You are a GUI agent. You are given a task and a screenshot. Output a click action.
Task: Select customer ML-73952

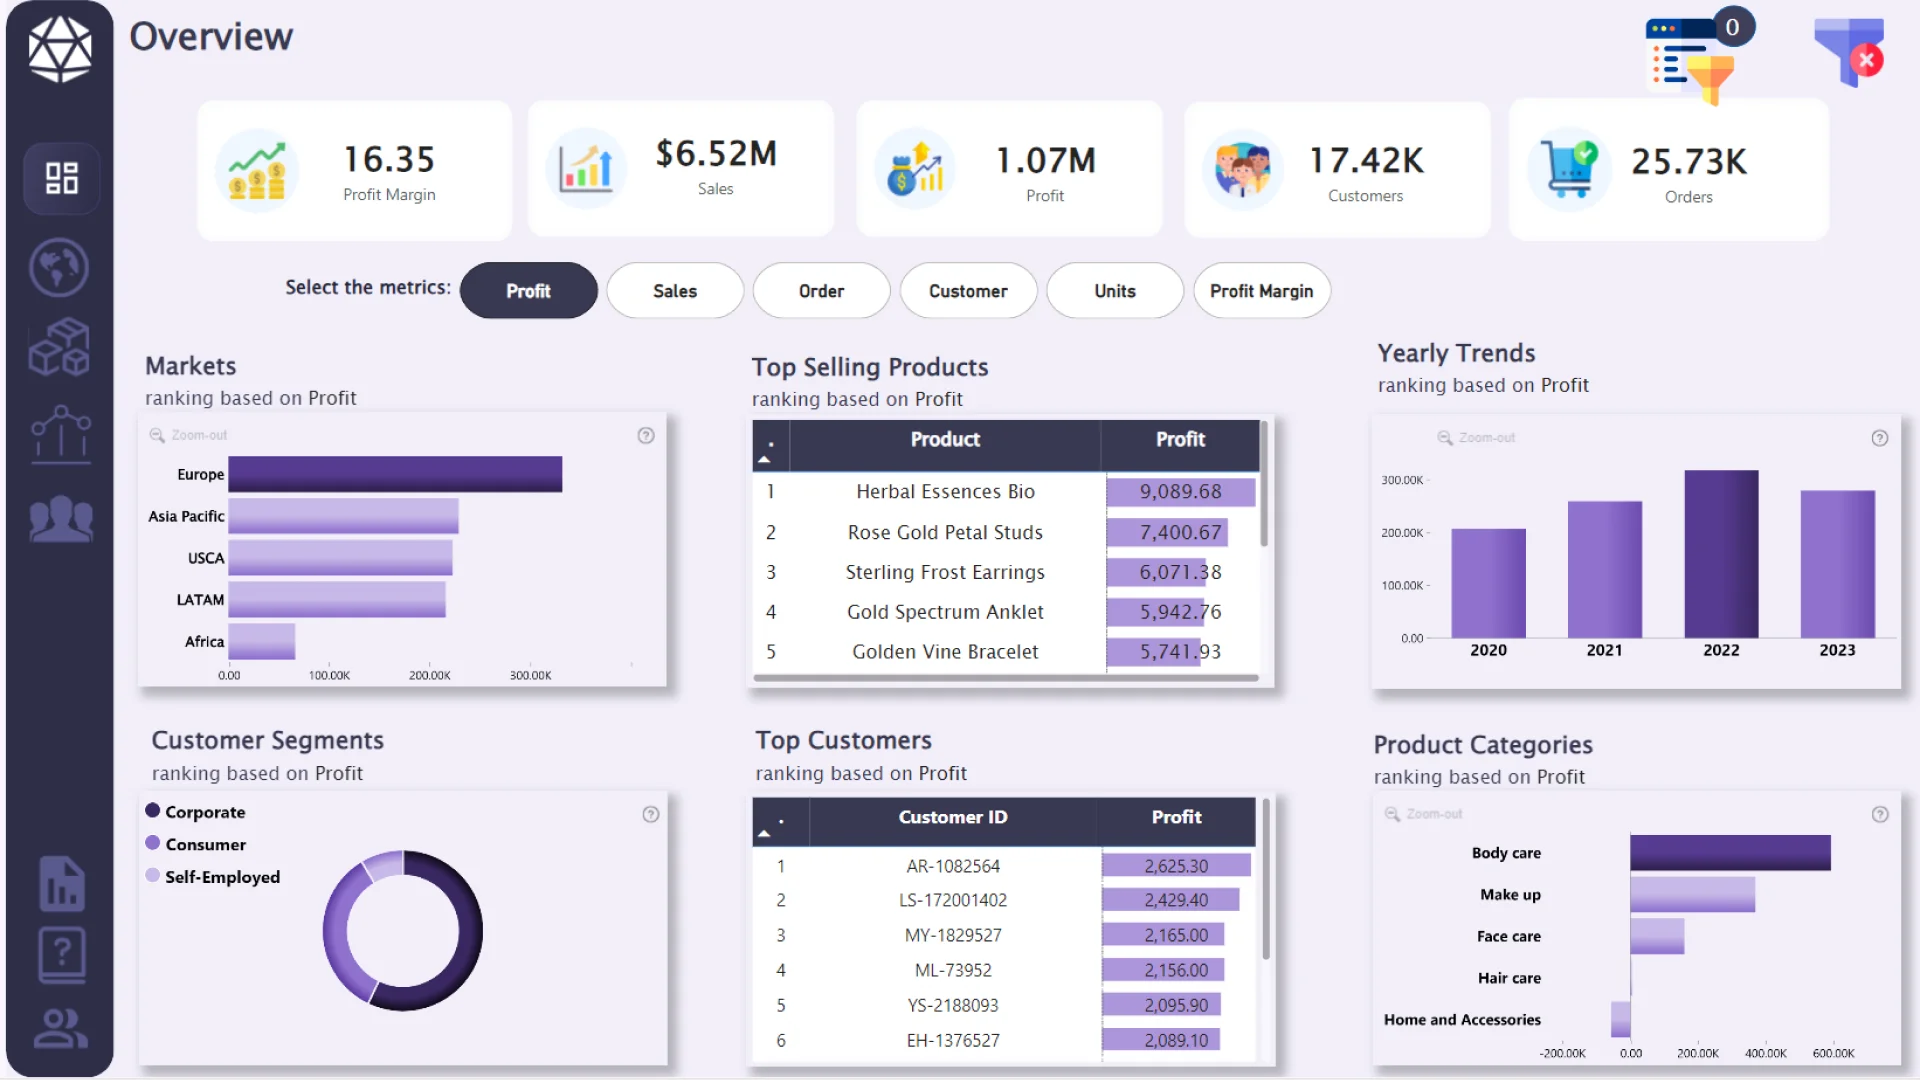1004,970
